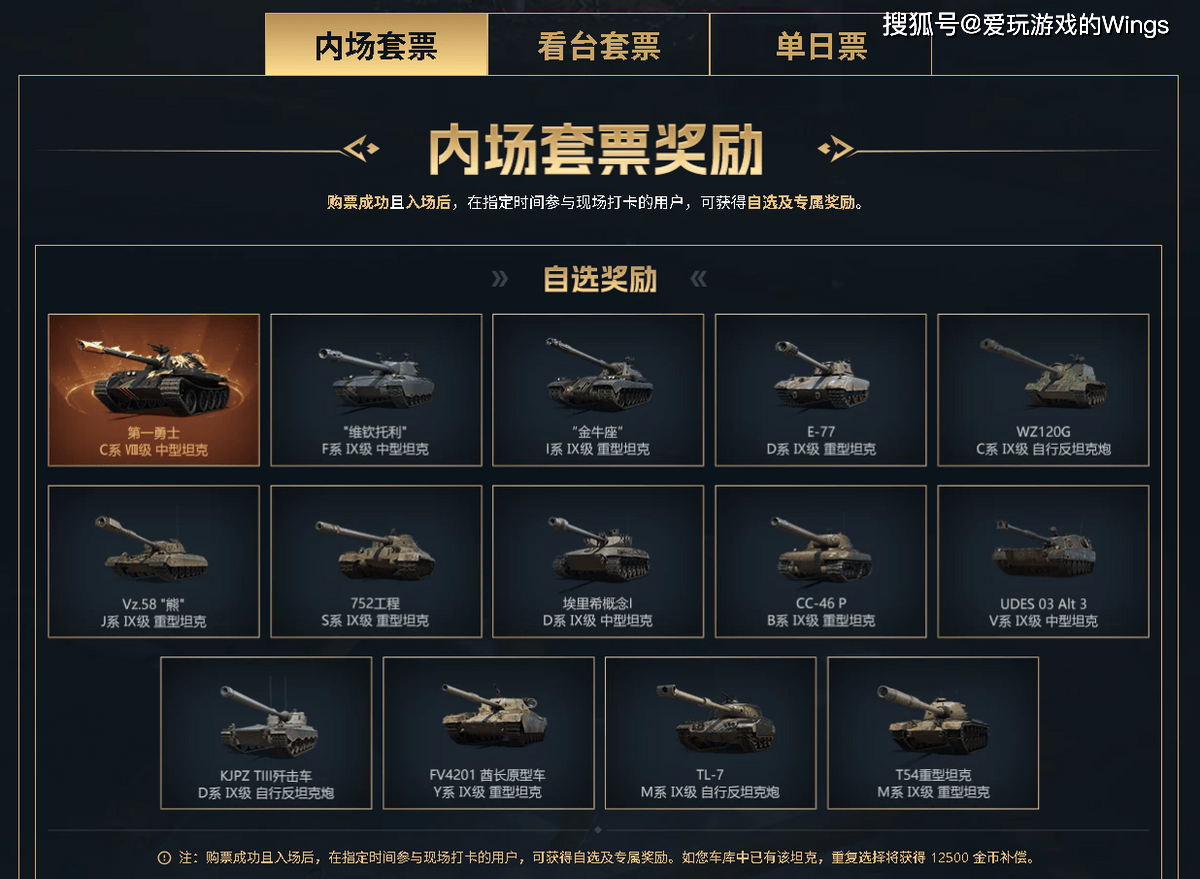
Task: Switch to the 看台套票 tab
Action: tap(599, 45)
